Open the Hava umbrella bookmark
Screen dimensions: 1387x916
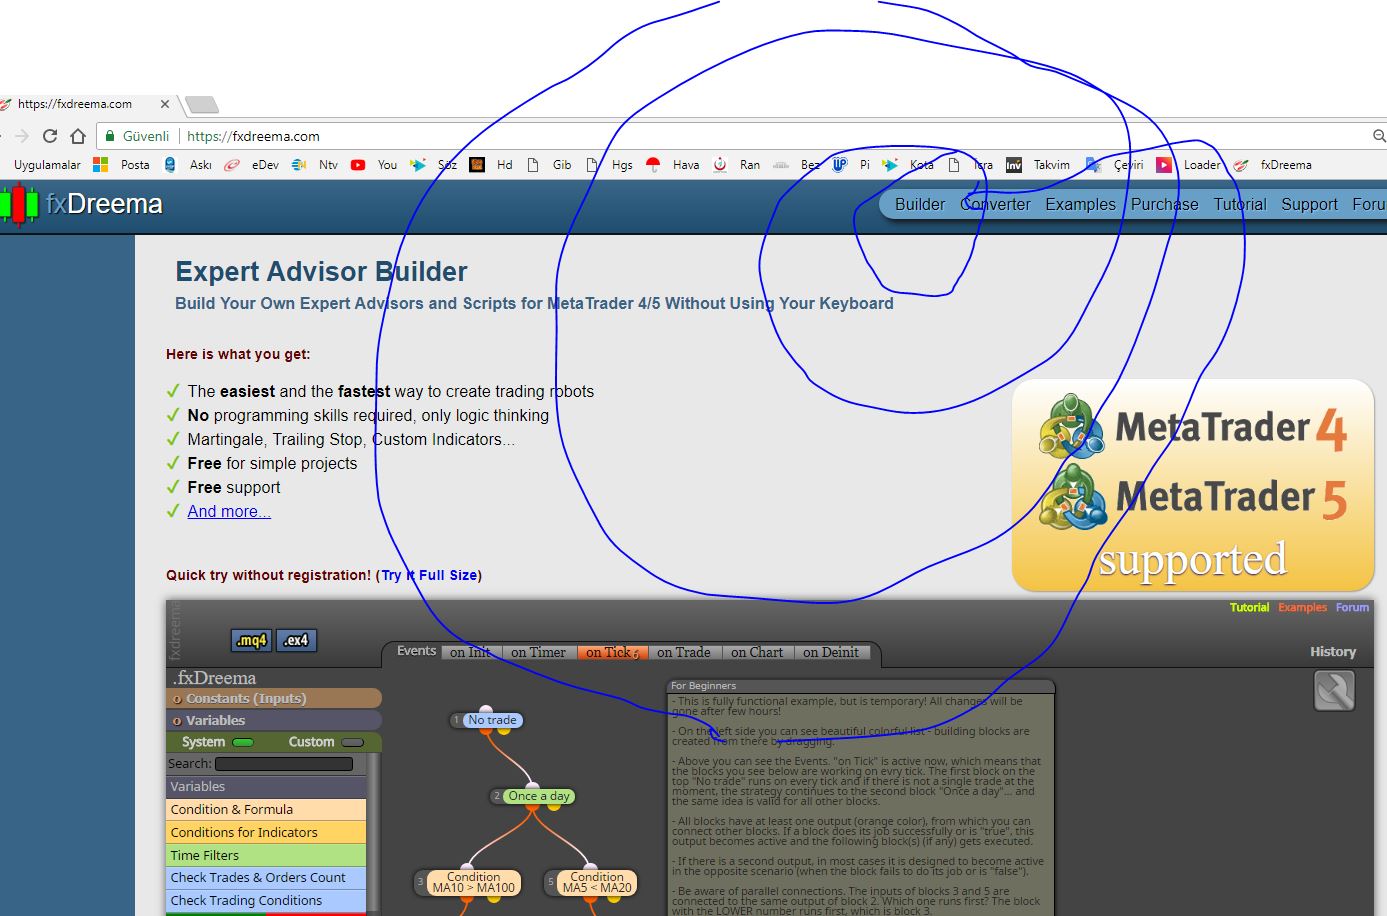tap(673, 165)
